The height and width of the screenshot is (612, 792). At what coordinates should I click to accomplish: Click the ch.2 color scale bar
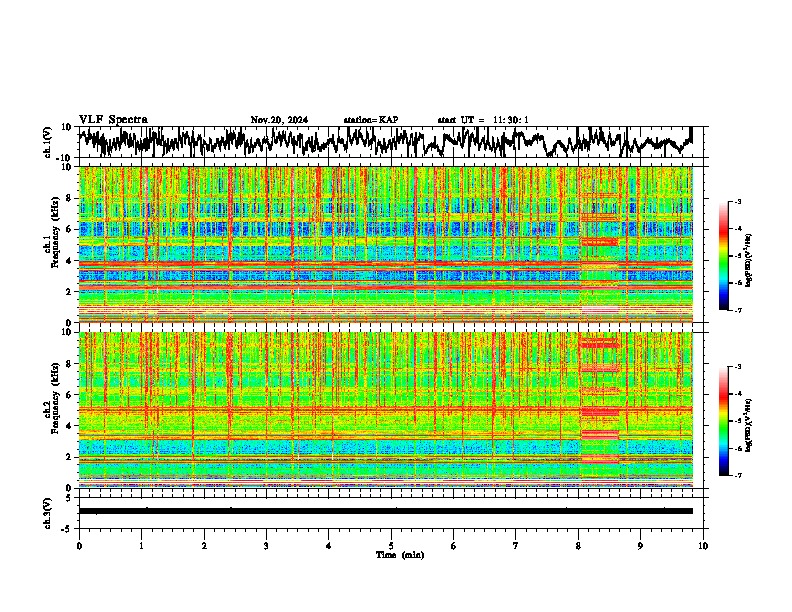pos(723,421)
